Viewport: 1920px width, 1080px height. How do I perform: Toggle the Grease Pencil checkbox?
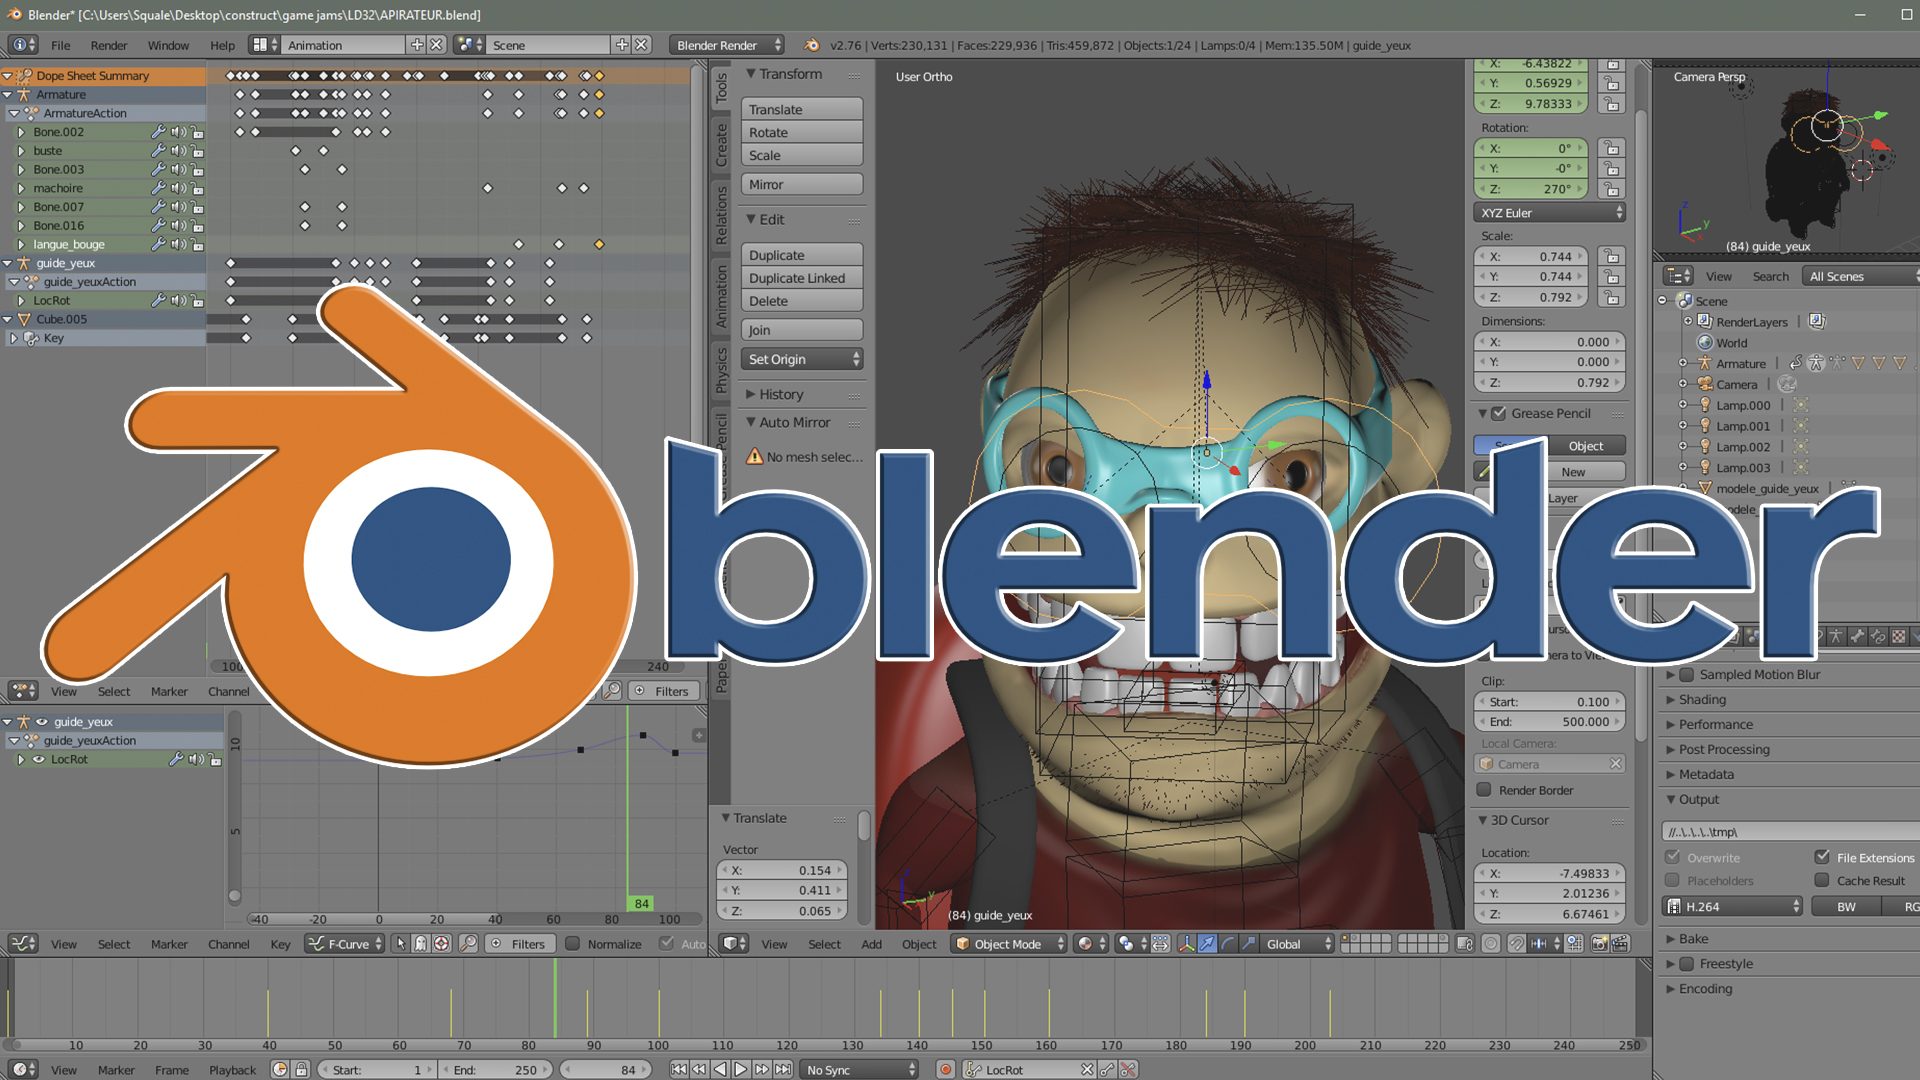coord(1499,413)
